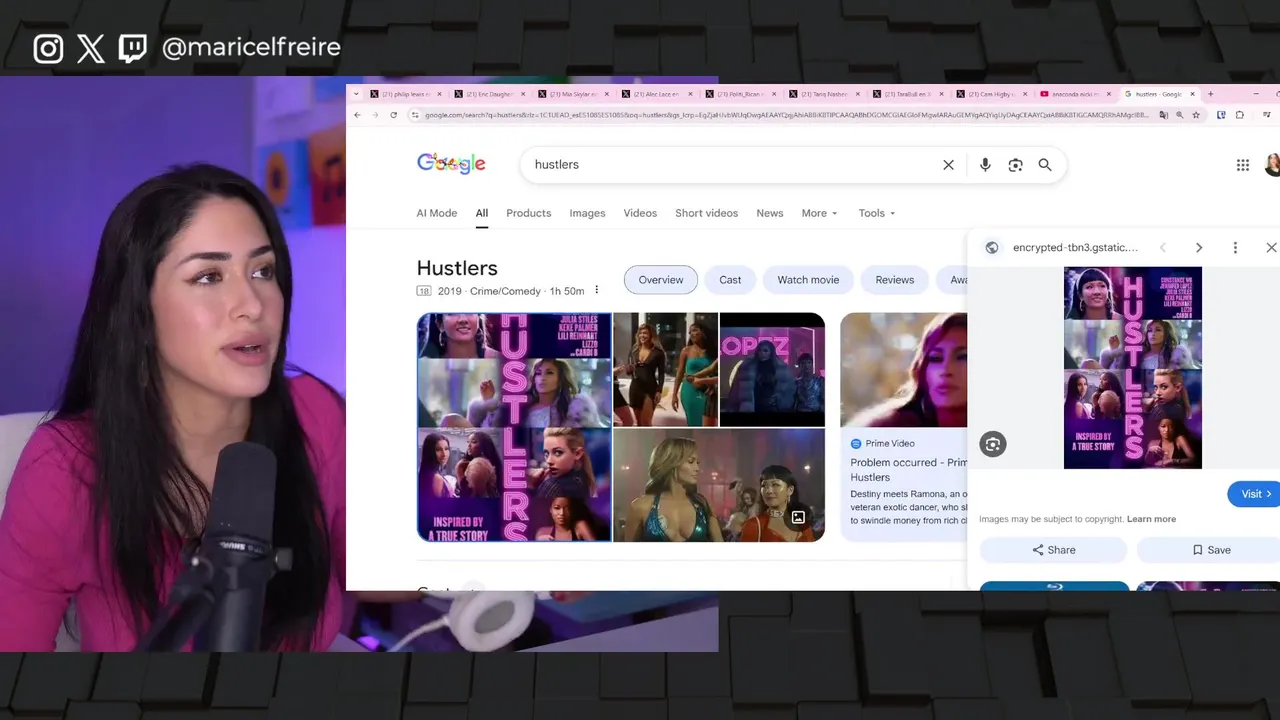1280x720 pixels.
Task: Open the anaconda nicki YouTube tab
Action: pyautogui.click(x=1075, y=94)
